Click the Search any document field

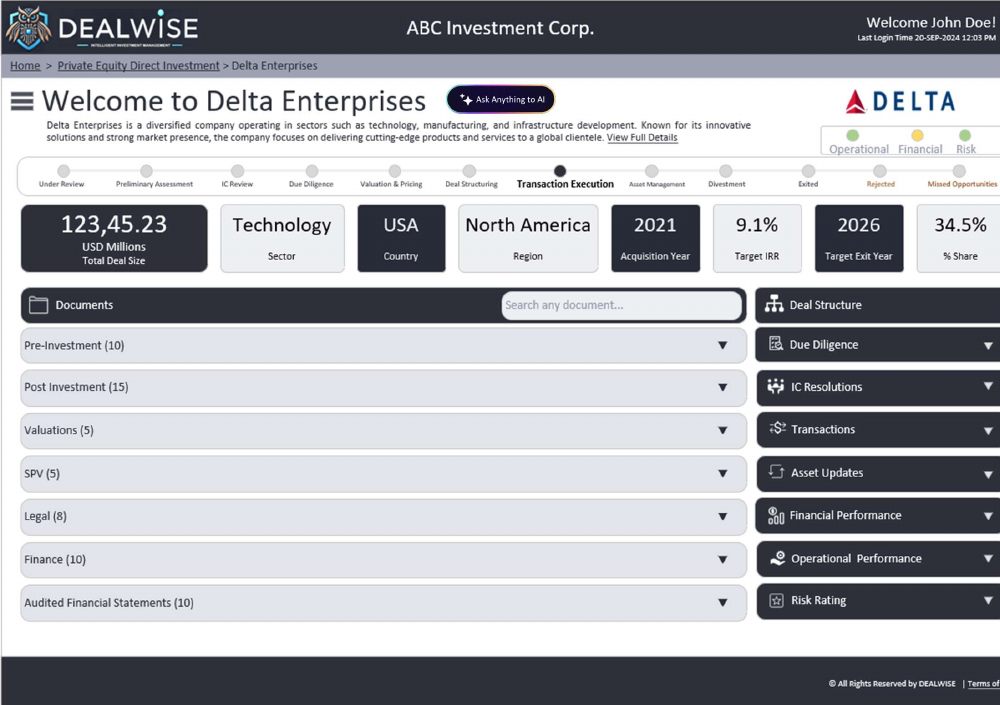coord(622,305)
